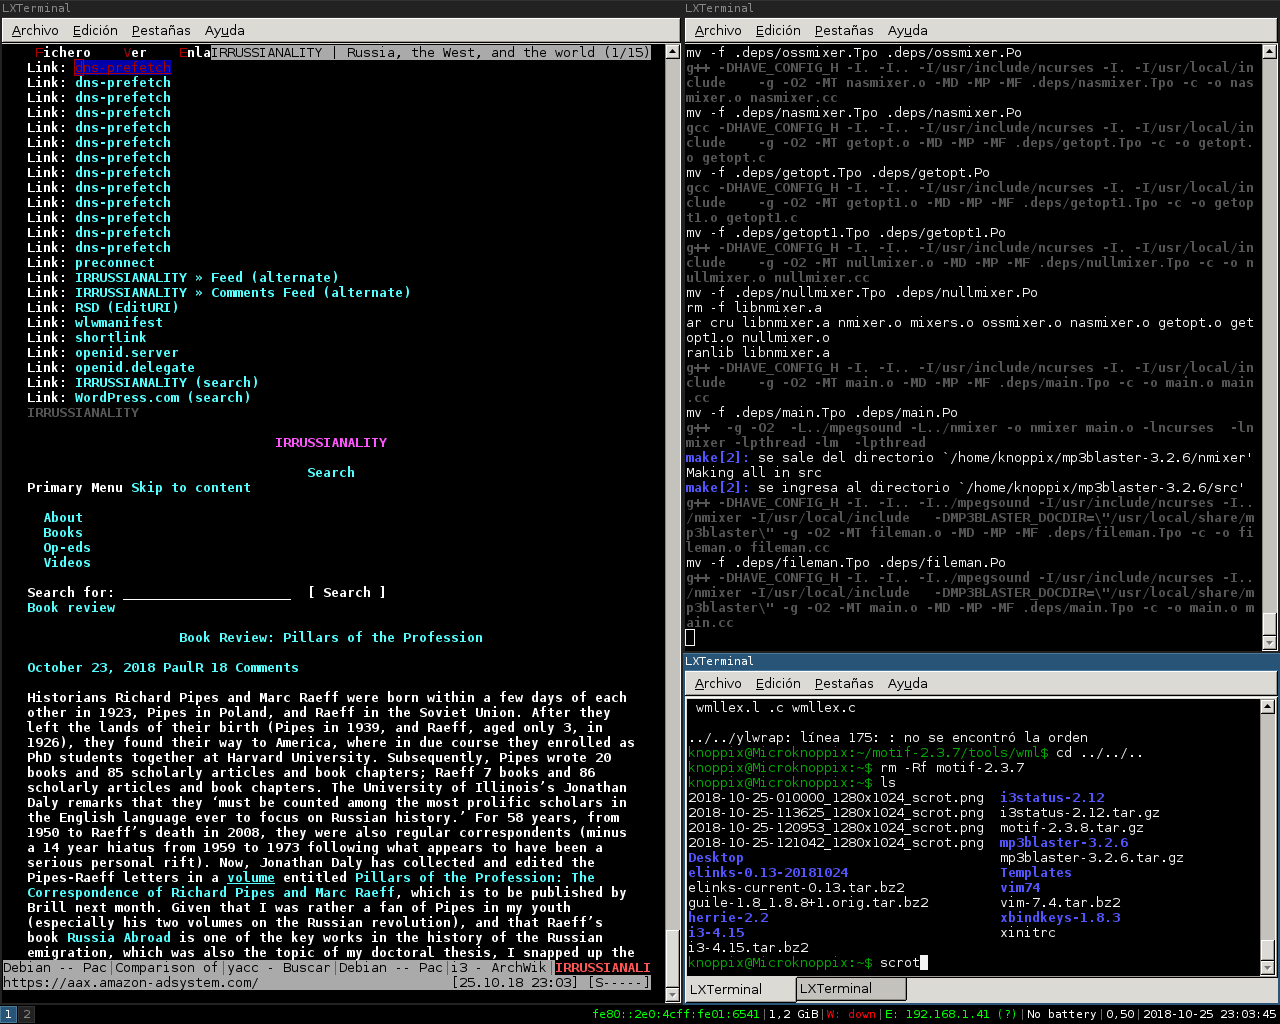Click the scroll-up arrow in make-output terminal
This screenshot has width=1280, height=1024.
pyautogui.click(x=1269, y=52)
